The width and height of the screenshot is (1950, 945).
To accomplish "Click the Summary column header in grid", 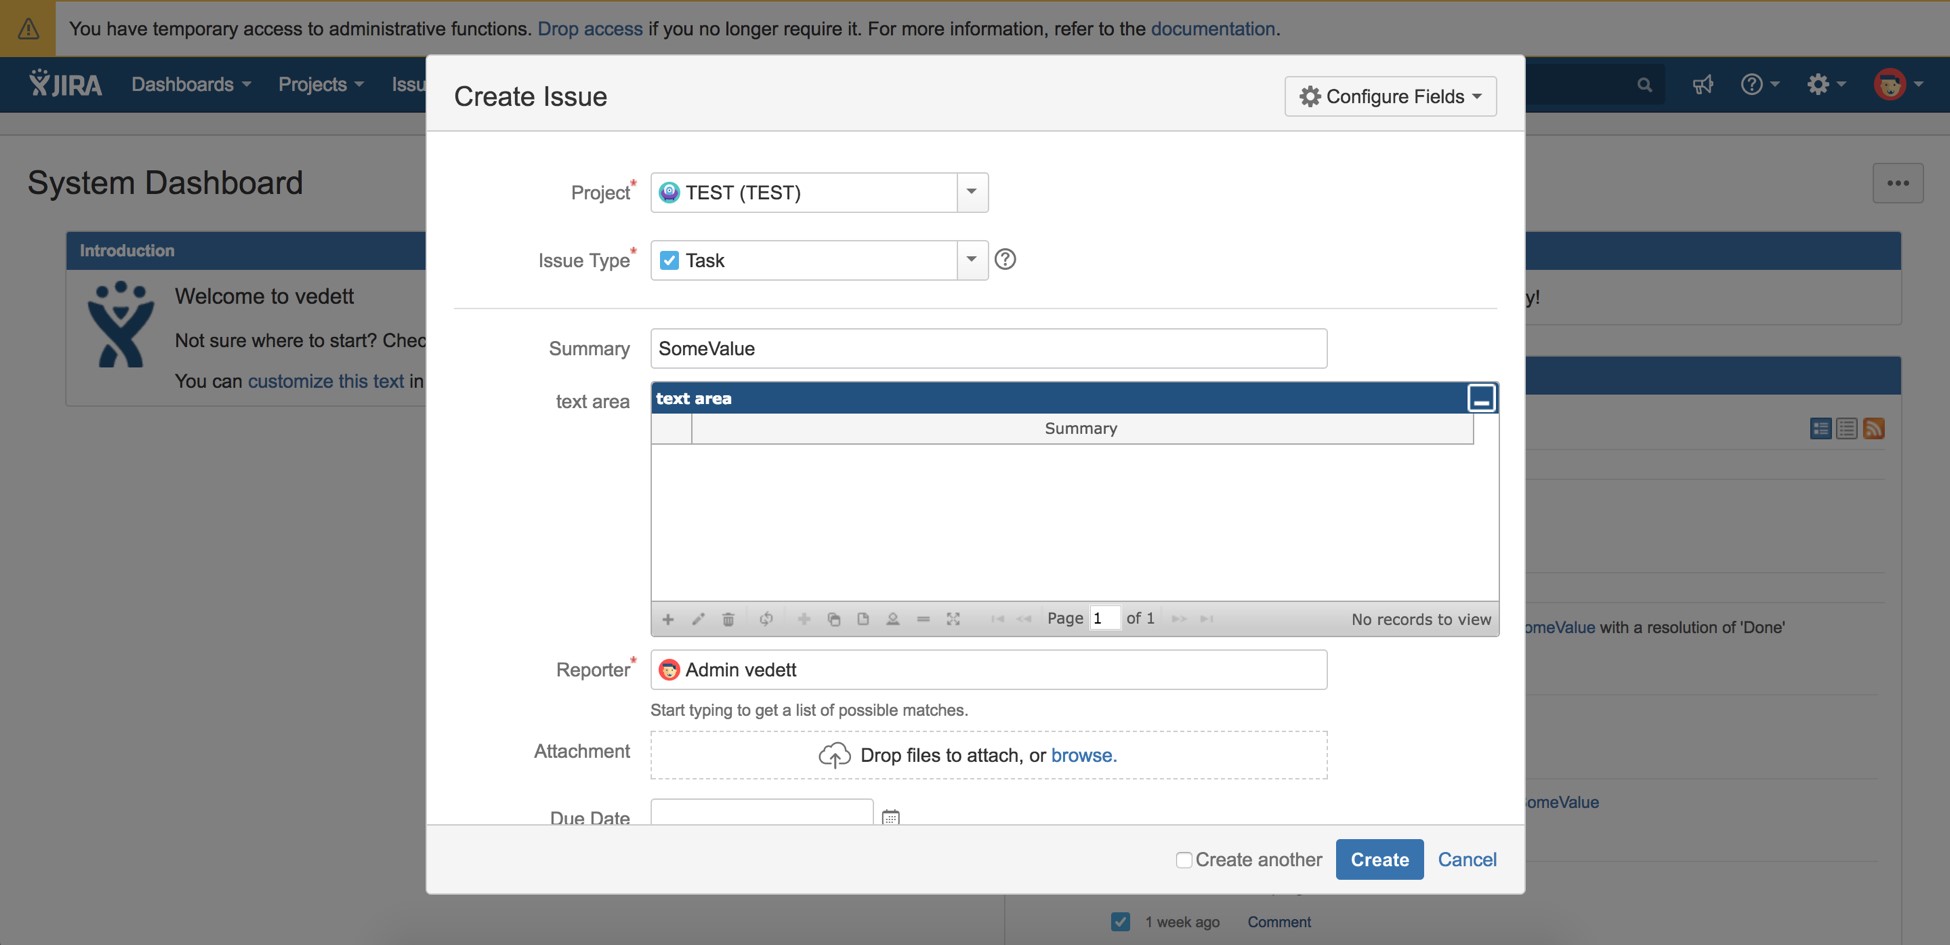I will click(1082, 428).
